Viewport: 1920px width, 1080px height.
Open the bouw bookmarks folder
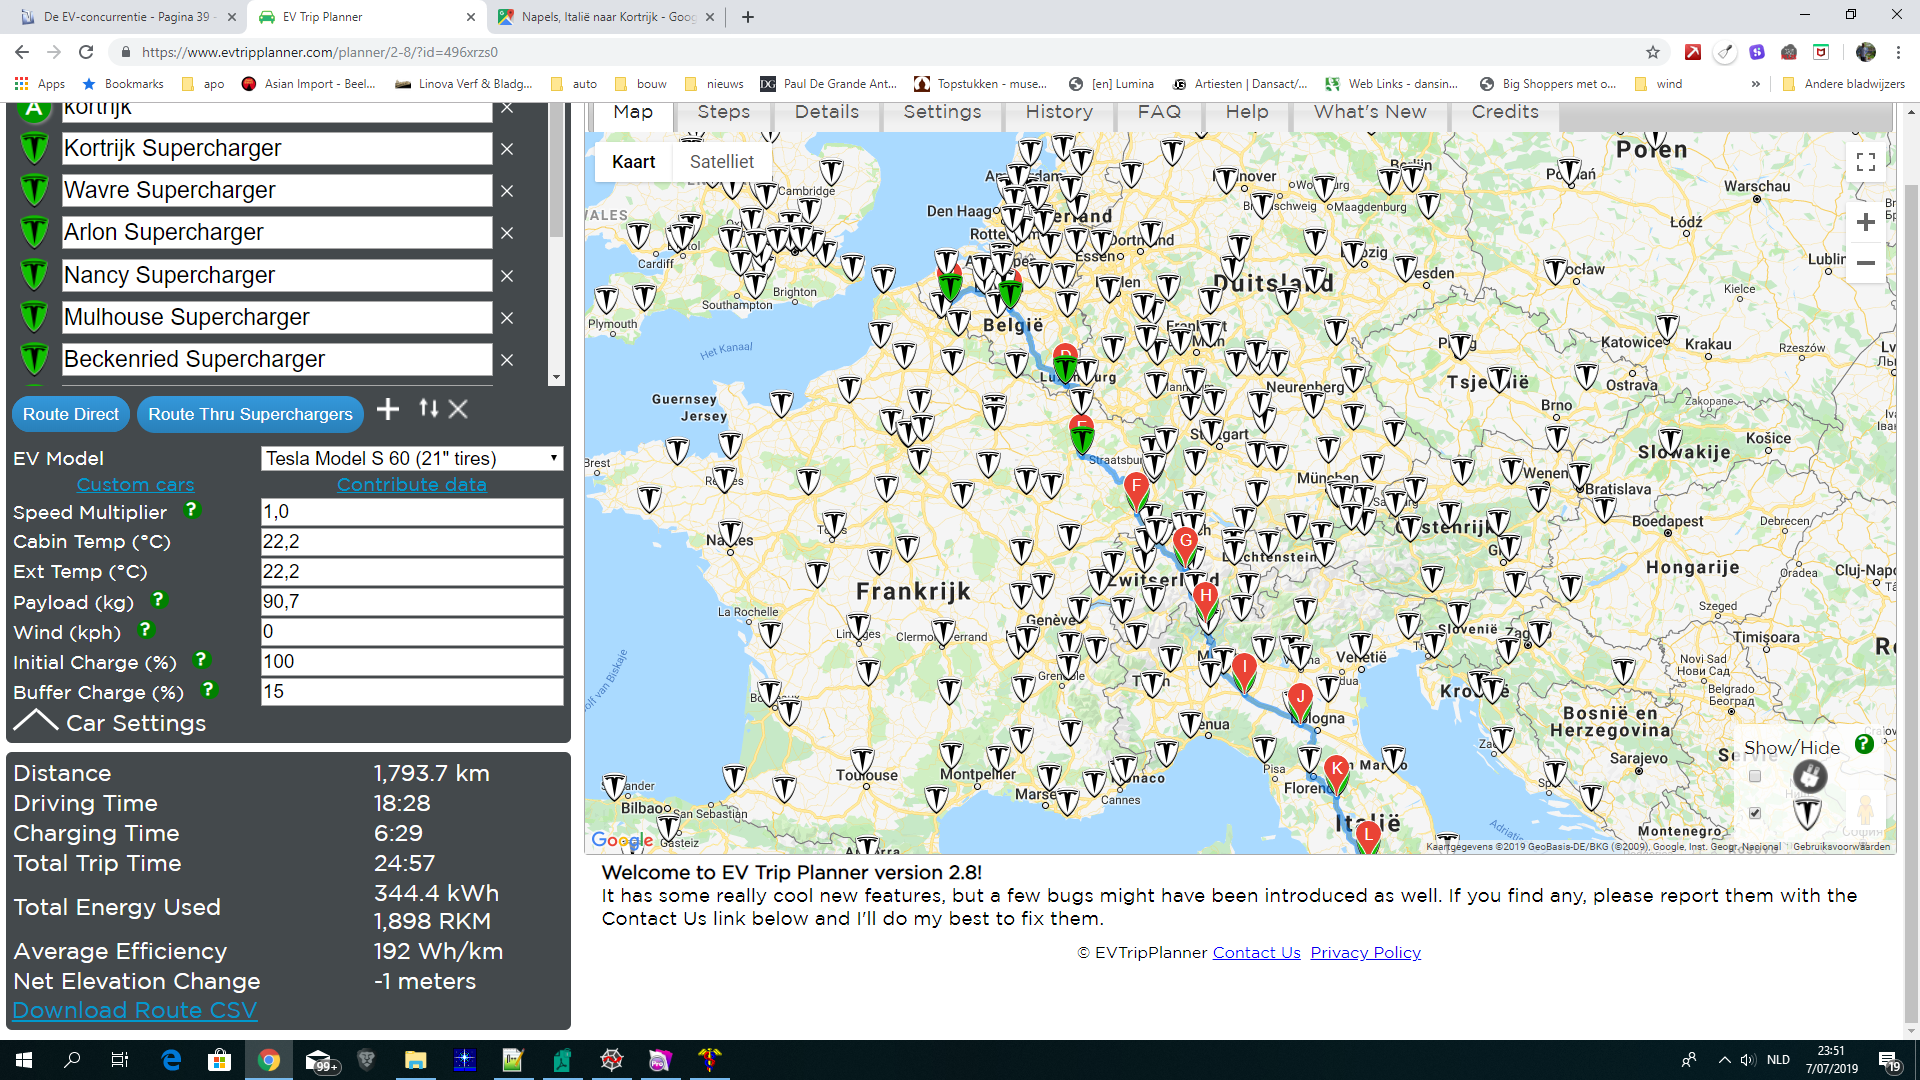641,84
